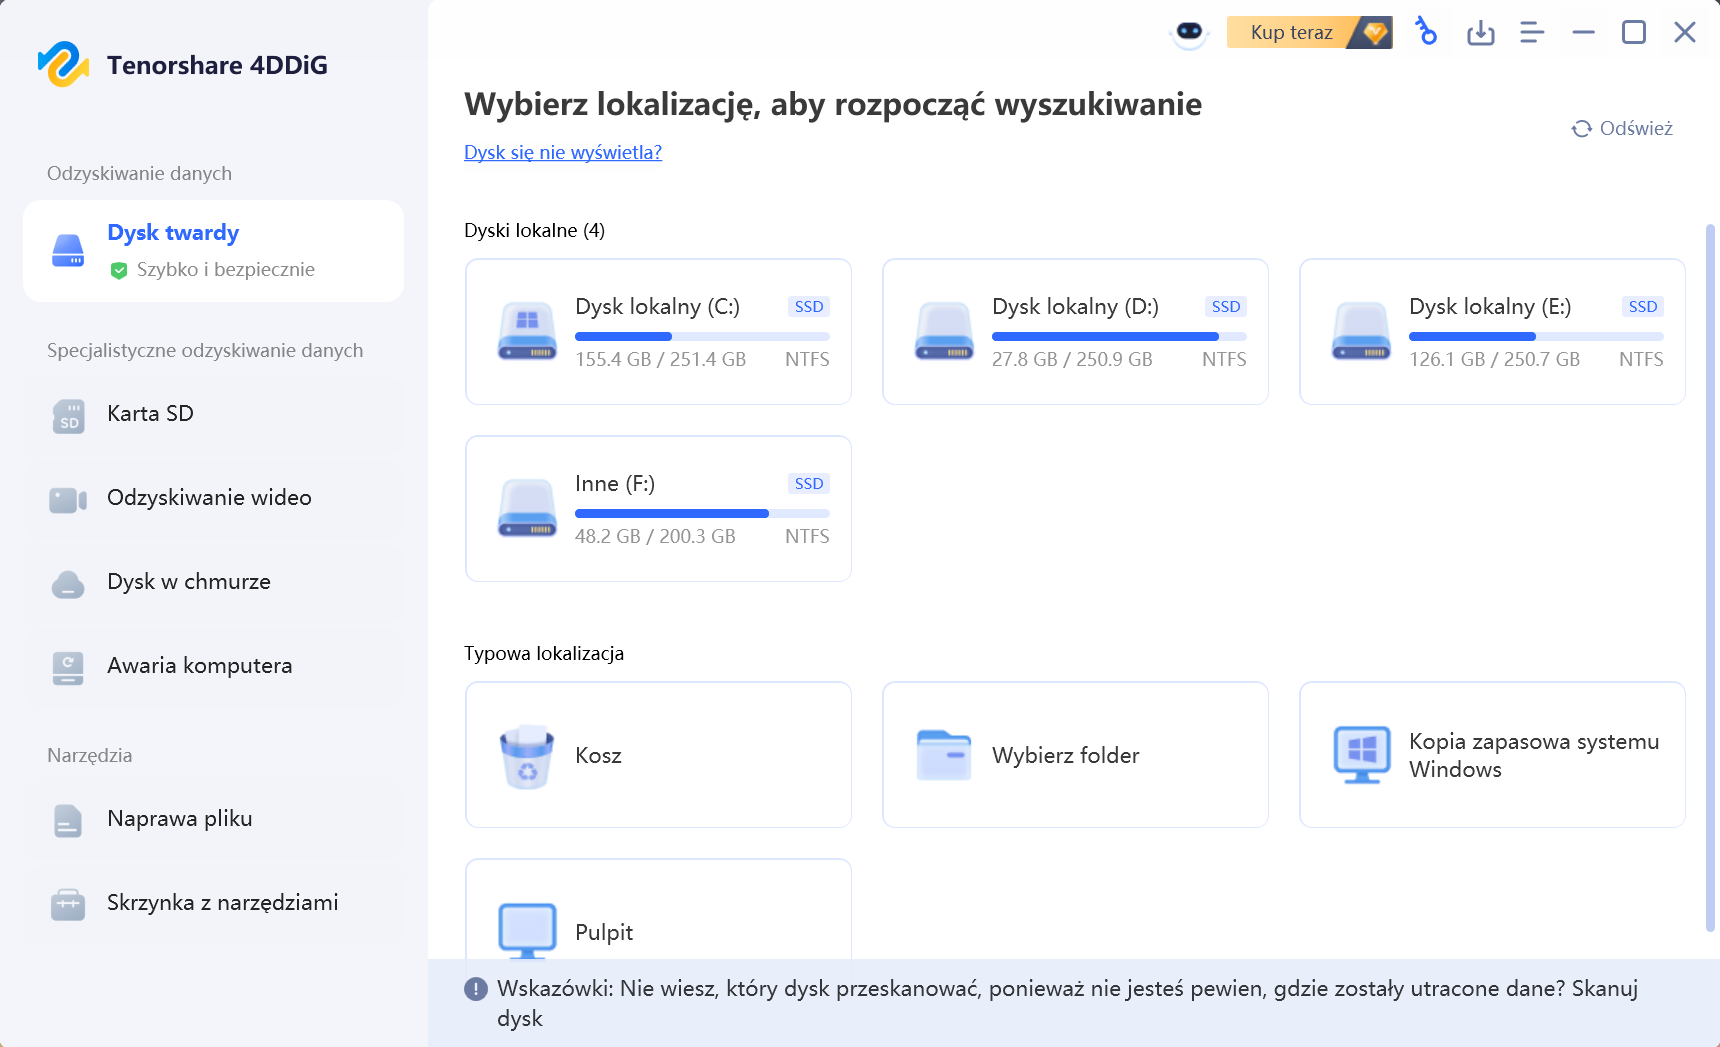Viewport: 1720px width, 1047px height.
Task: Open Odzyskiwanie wideo option
Action: pos(213,498)
